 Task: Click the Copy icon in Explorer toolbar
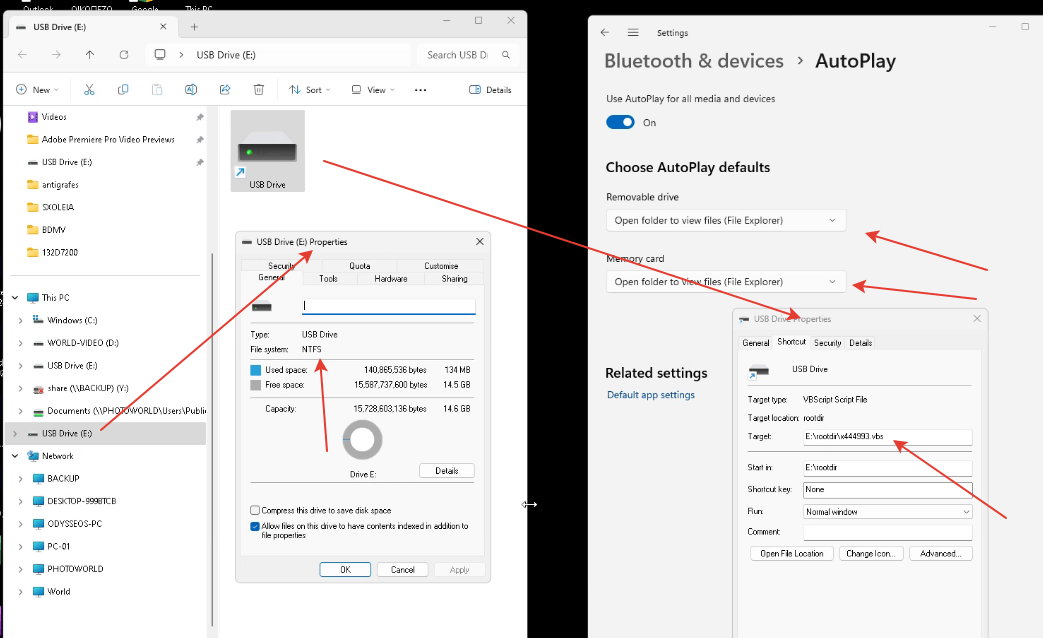[x=123, y=90]
